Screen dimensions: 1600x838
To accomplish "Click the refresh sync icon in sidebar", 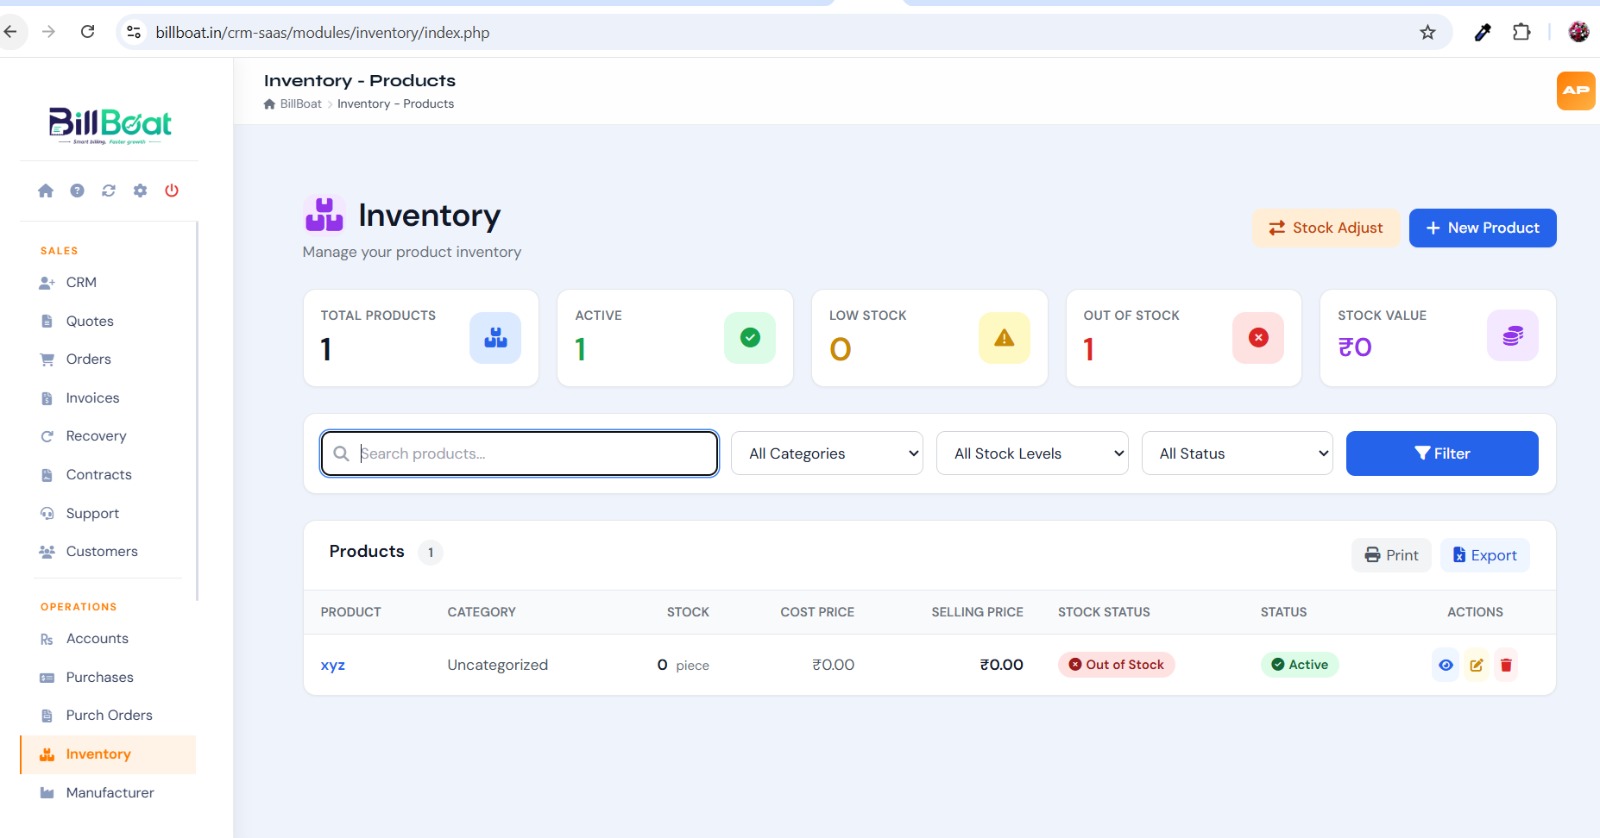I will [x=109, y=191].
